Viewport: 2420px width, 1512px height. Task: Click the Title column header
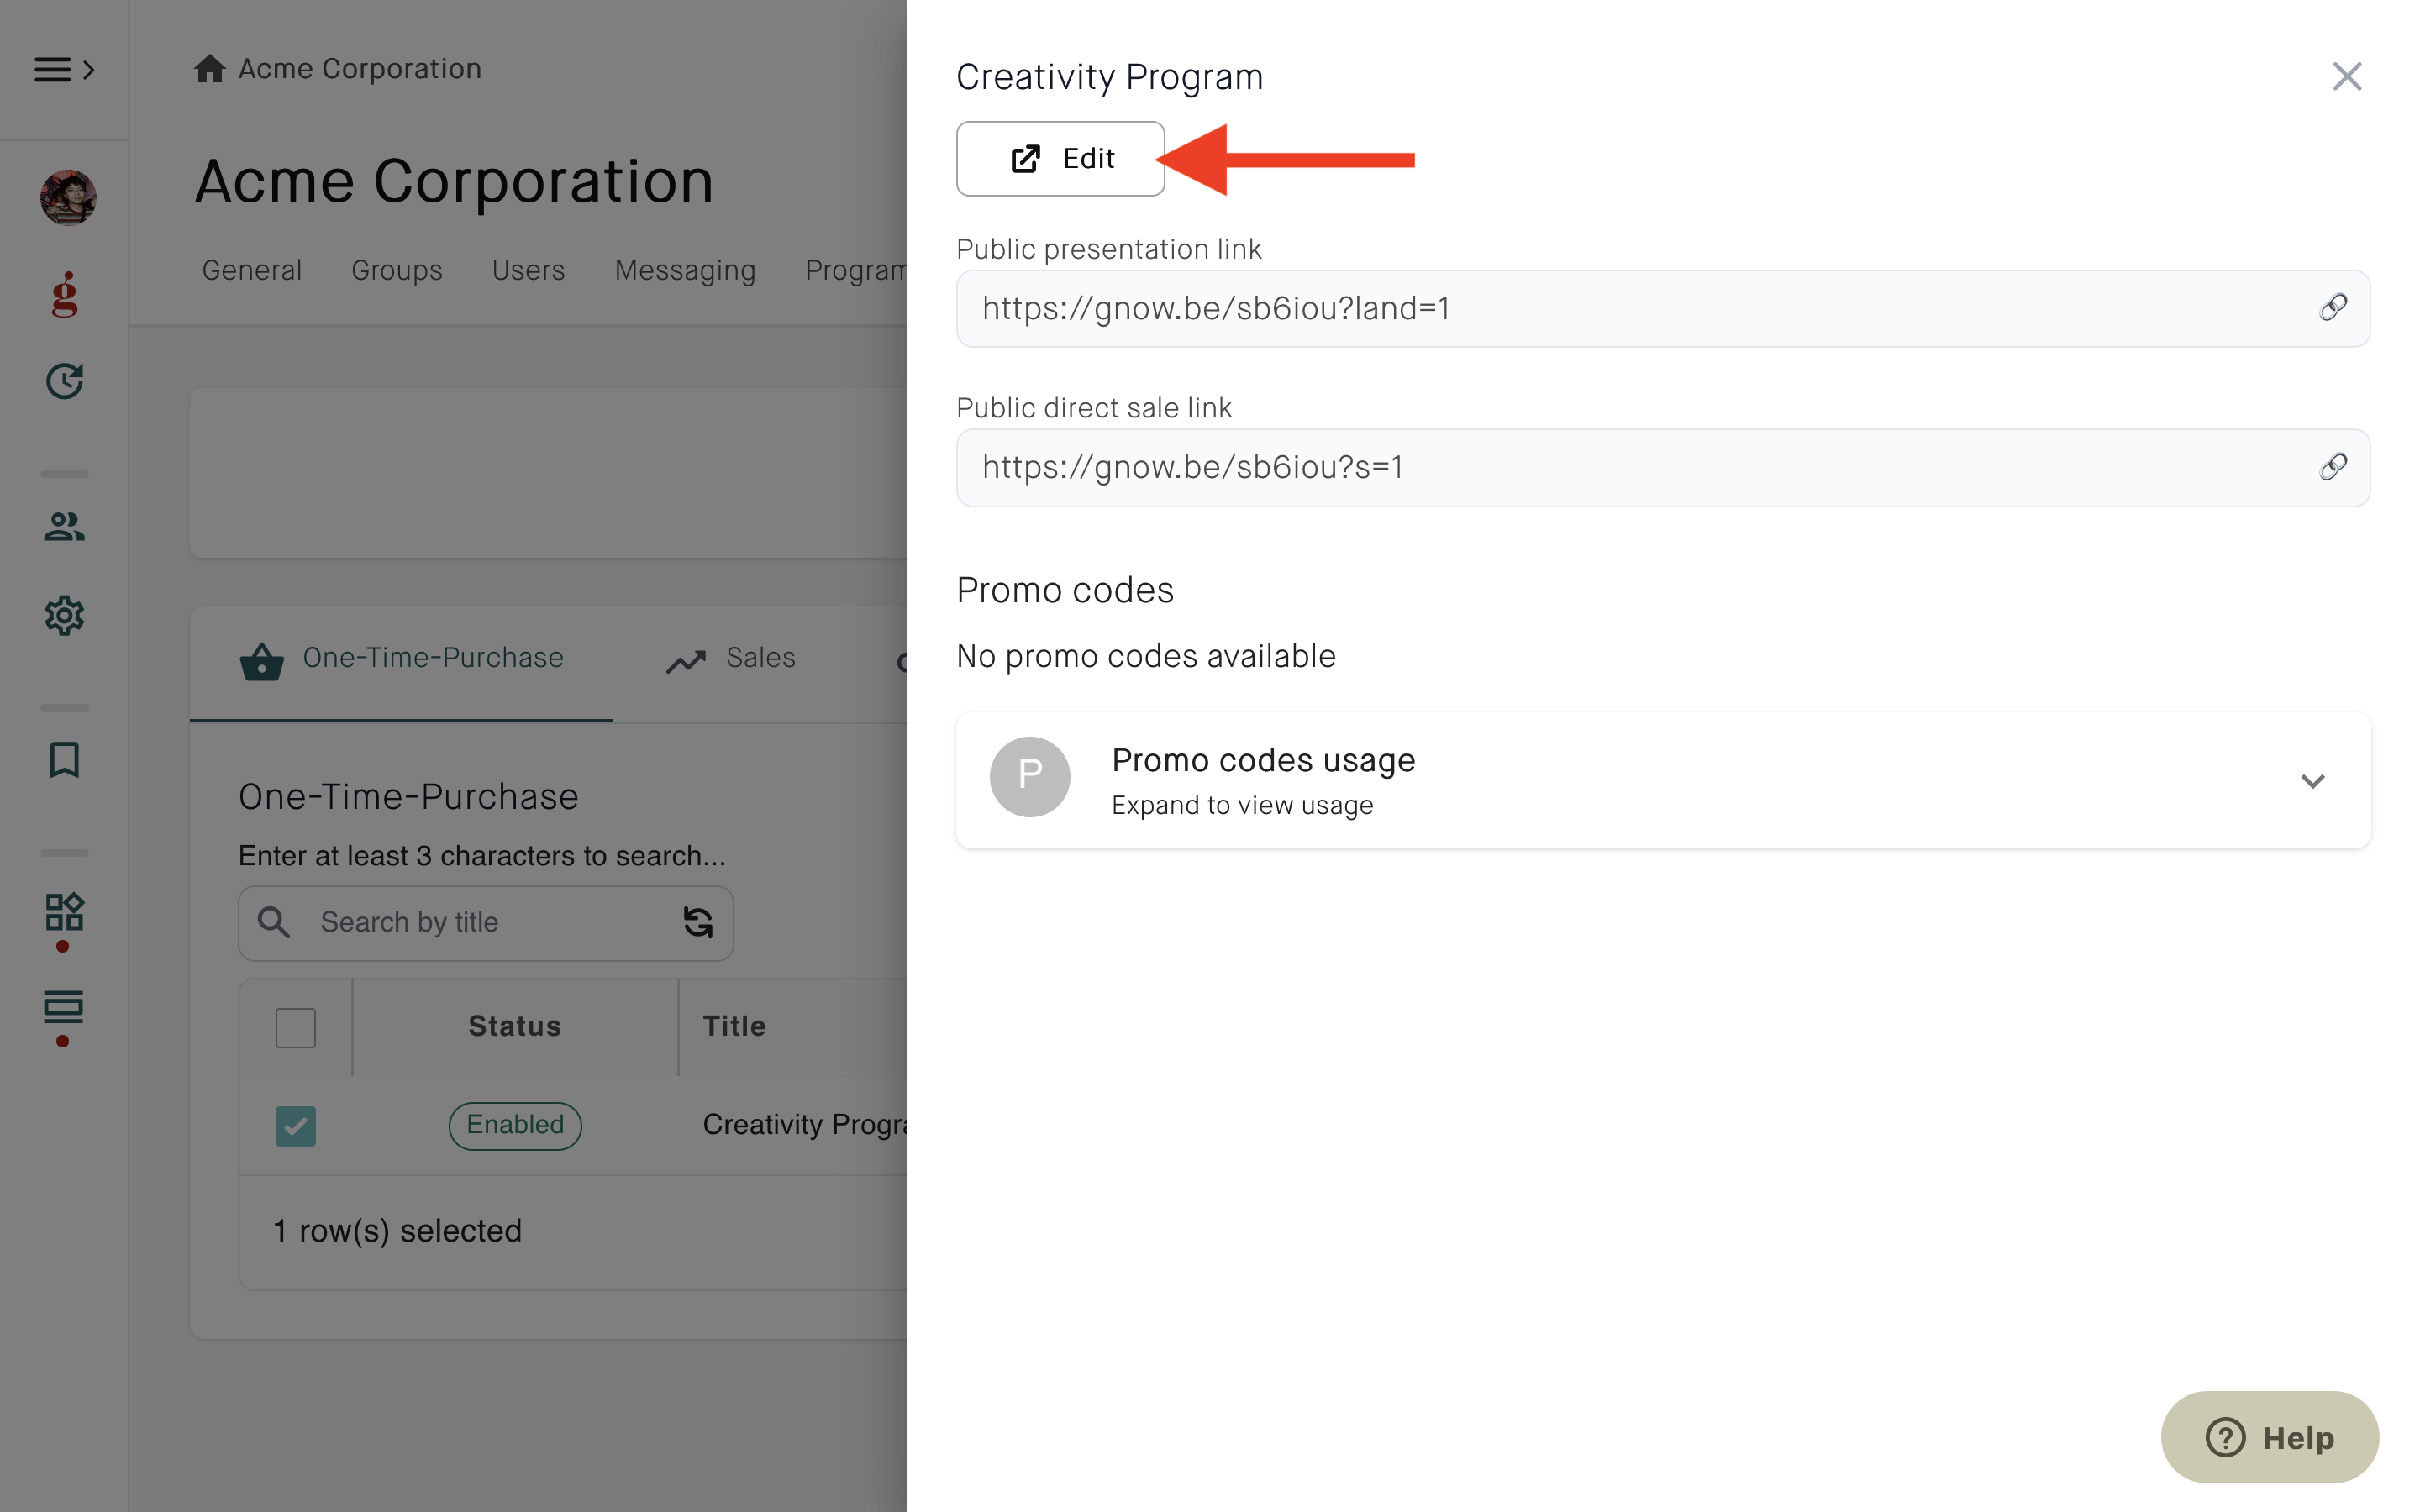[x=734, y=1026]
